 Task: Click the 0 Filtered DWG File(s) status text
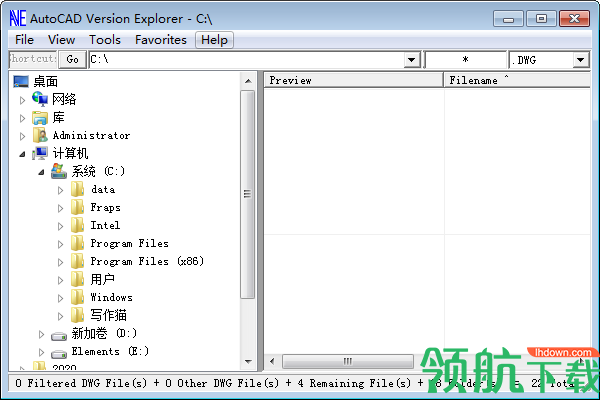(81, 383)
